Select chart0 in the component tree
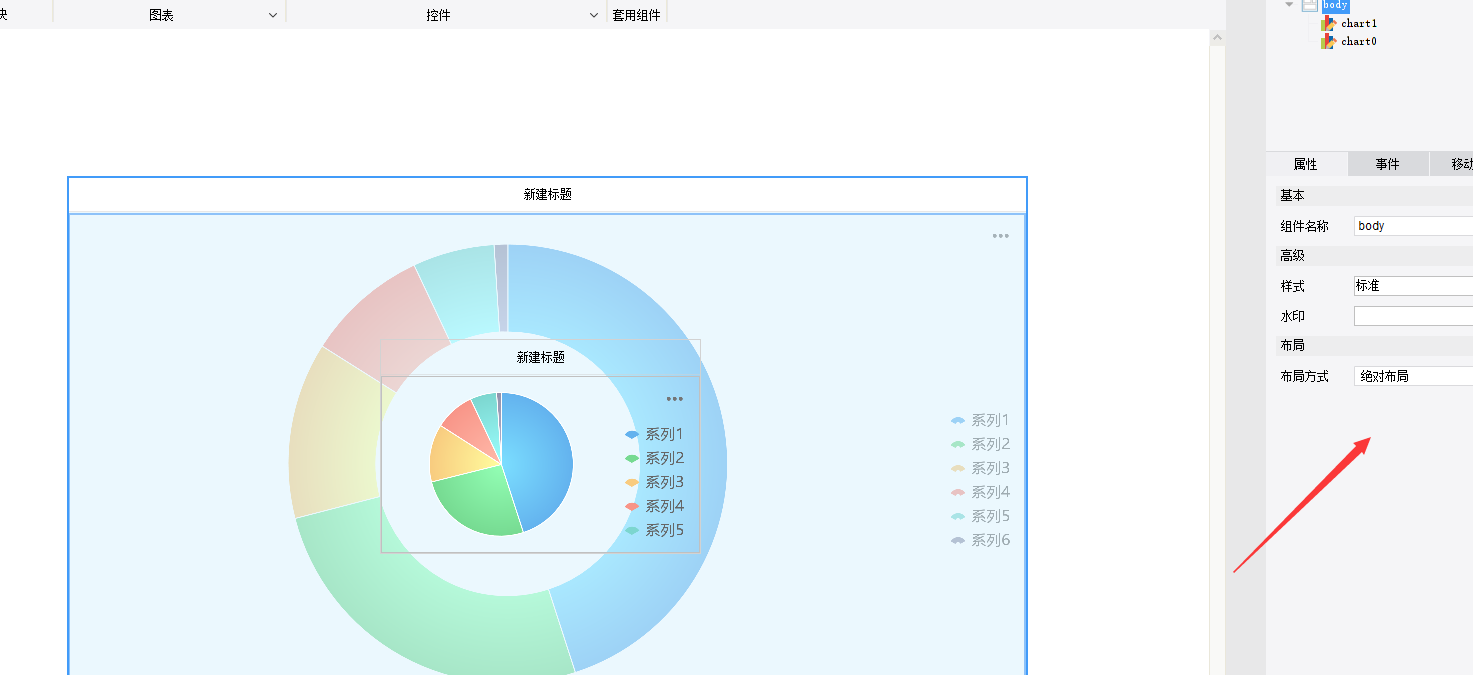The image size is (1473, 675). pos(1359,41)
